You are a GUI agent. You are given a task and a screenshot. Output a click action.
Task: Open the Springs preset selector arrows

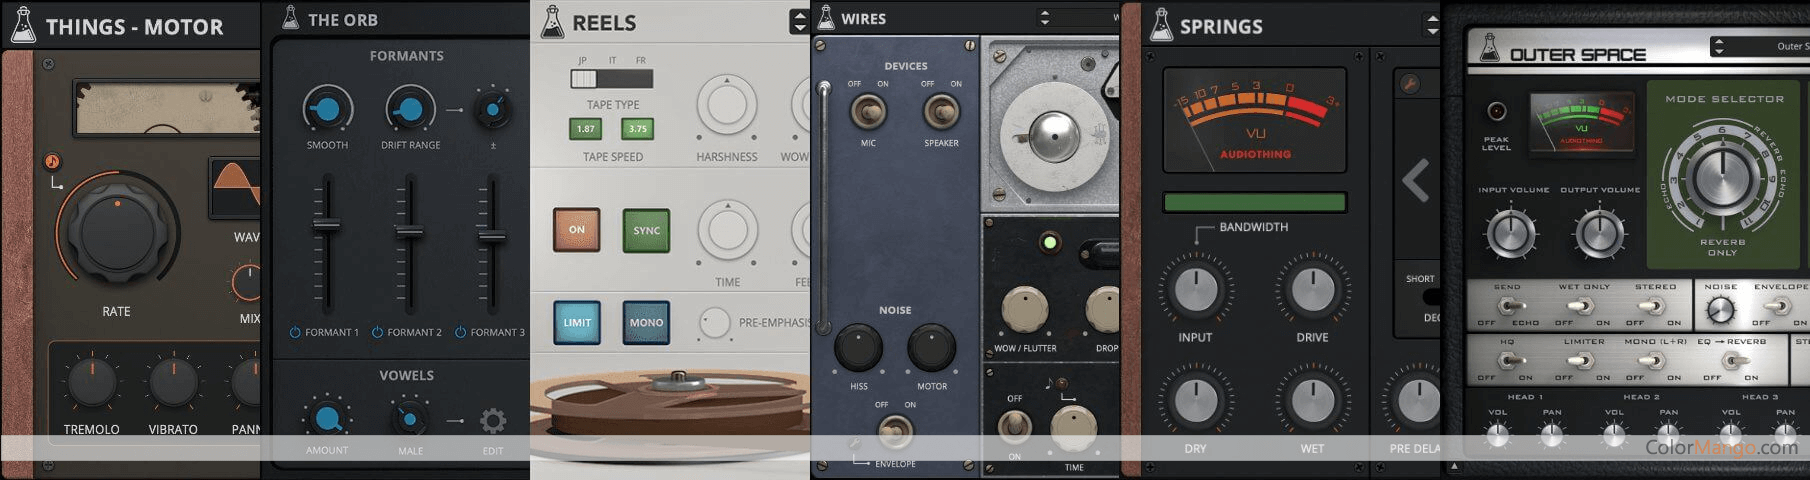tap(1432, 25)
